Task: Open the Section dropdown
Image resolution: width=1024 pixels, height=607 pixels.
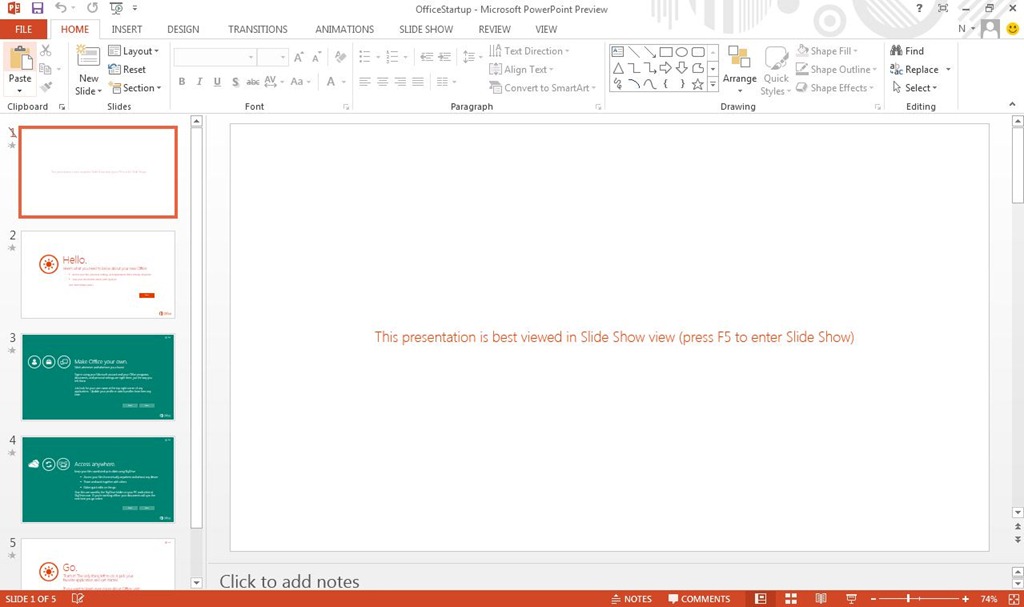Action: point(135,88)
